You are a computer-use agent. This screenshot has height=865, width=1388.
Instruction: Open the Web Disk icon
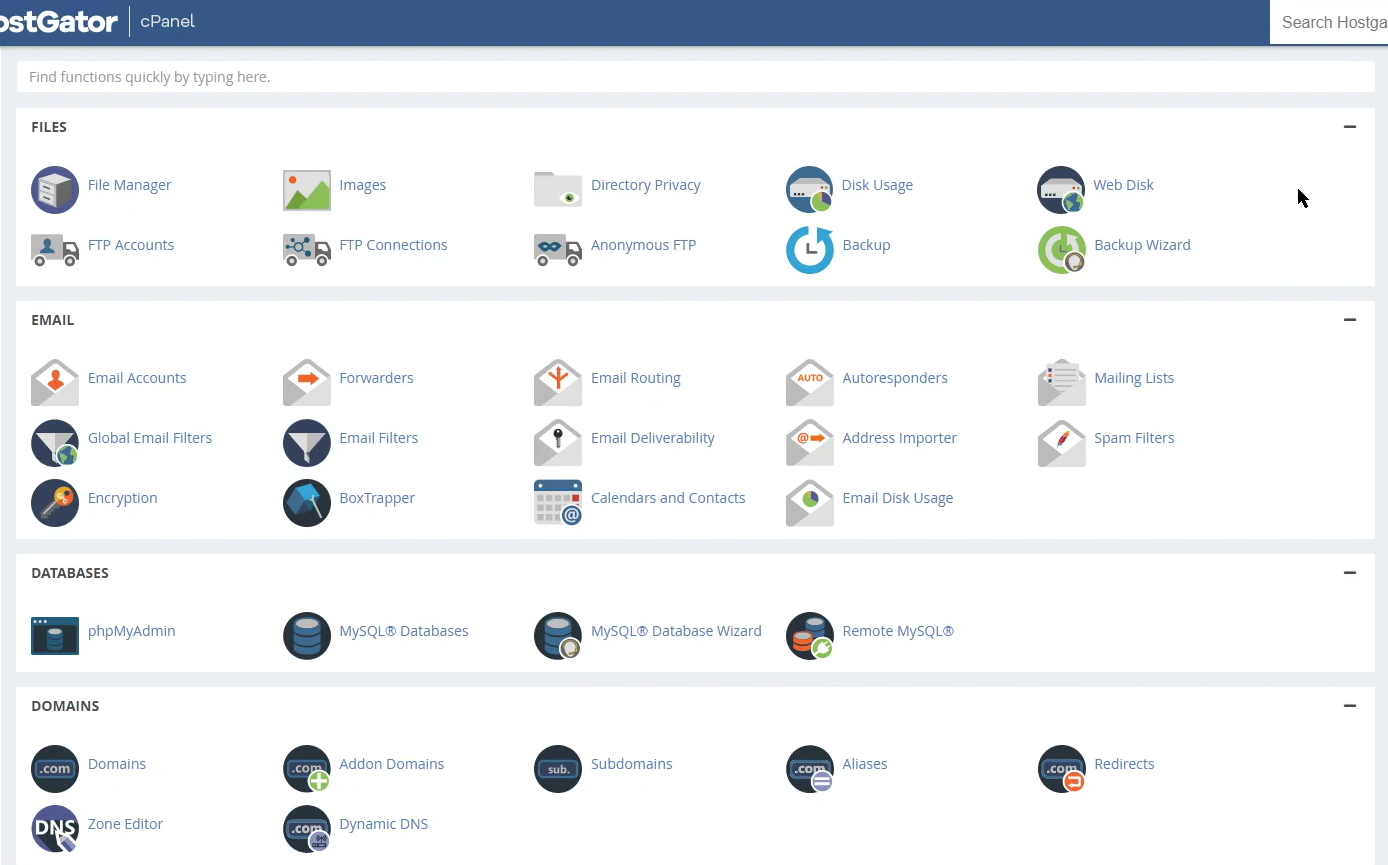click(1061, 190)
